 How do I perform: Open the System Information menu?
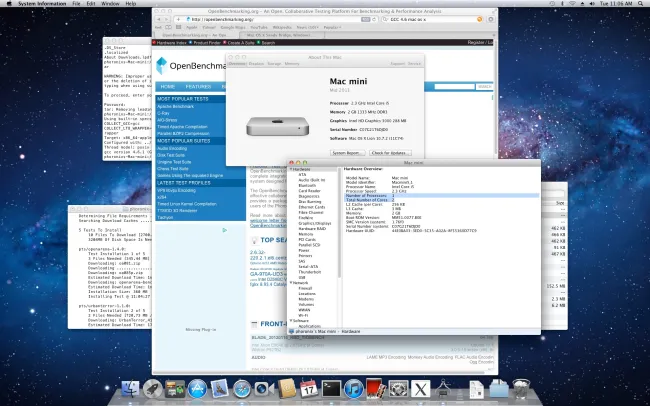pos(42,3)
